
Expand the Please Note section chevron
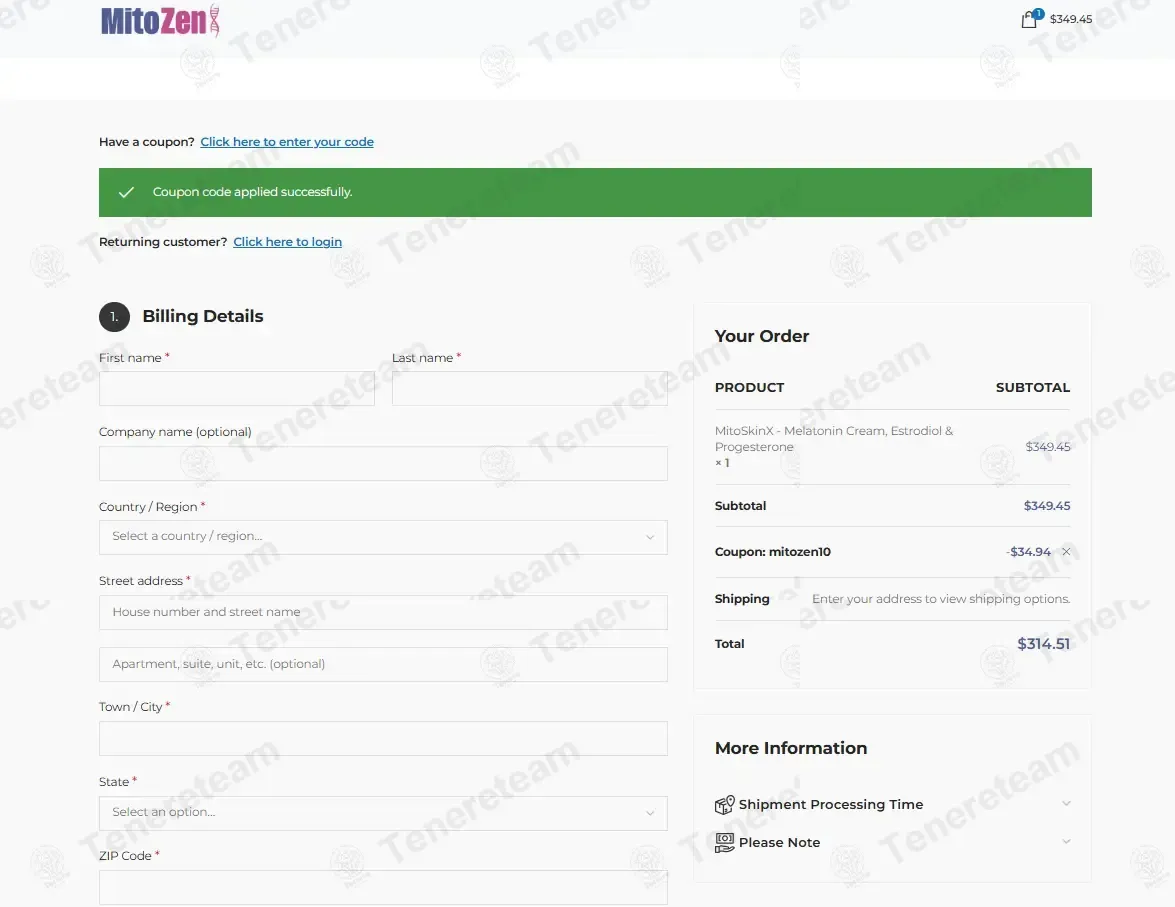tap(1066, 842)
